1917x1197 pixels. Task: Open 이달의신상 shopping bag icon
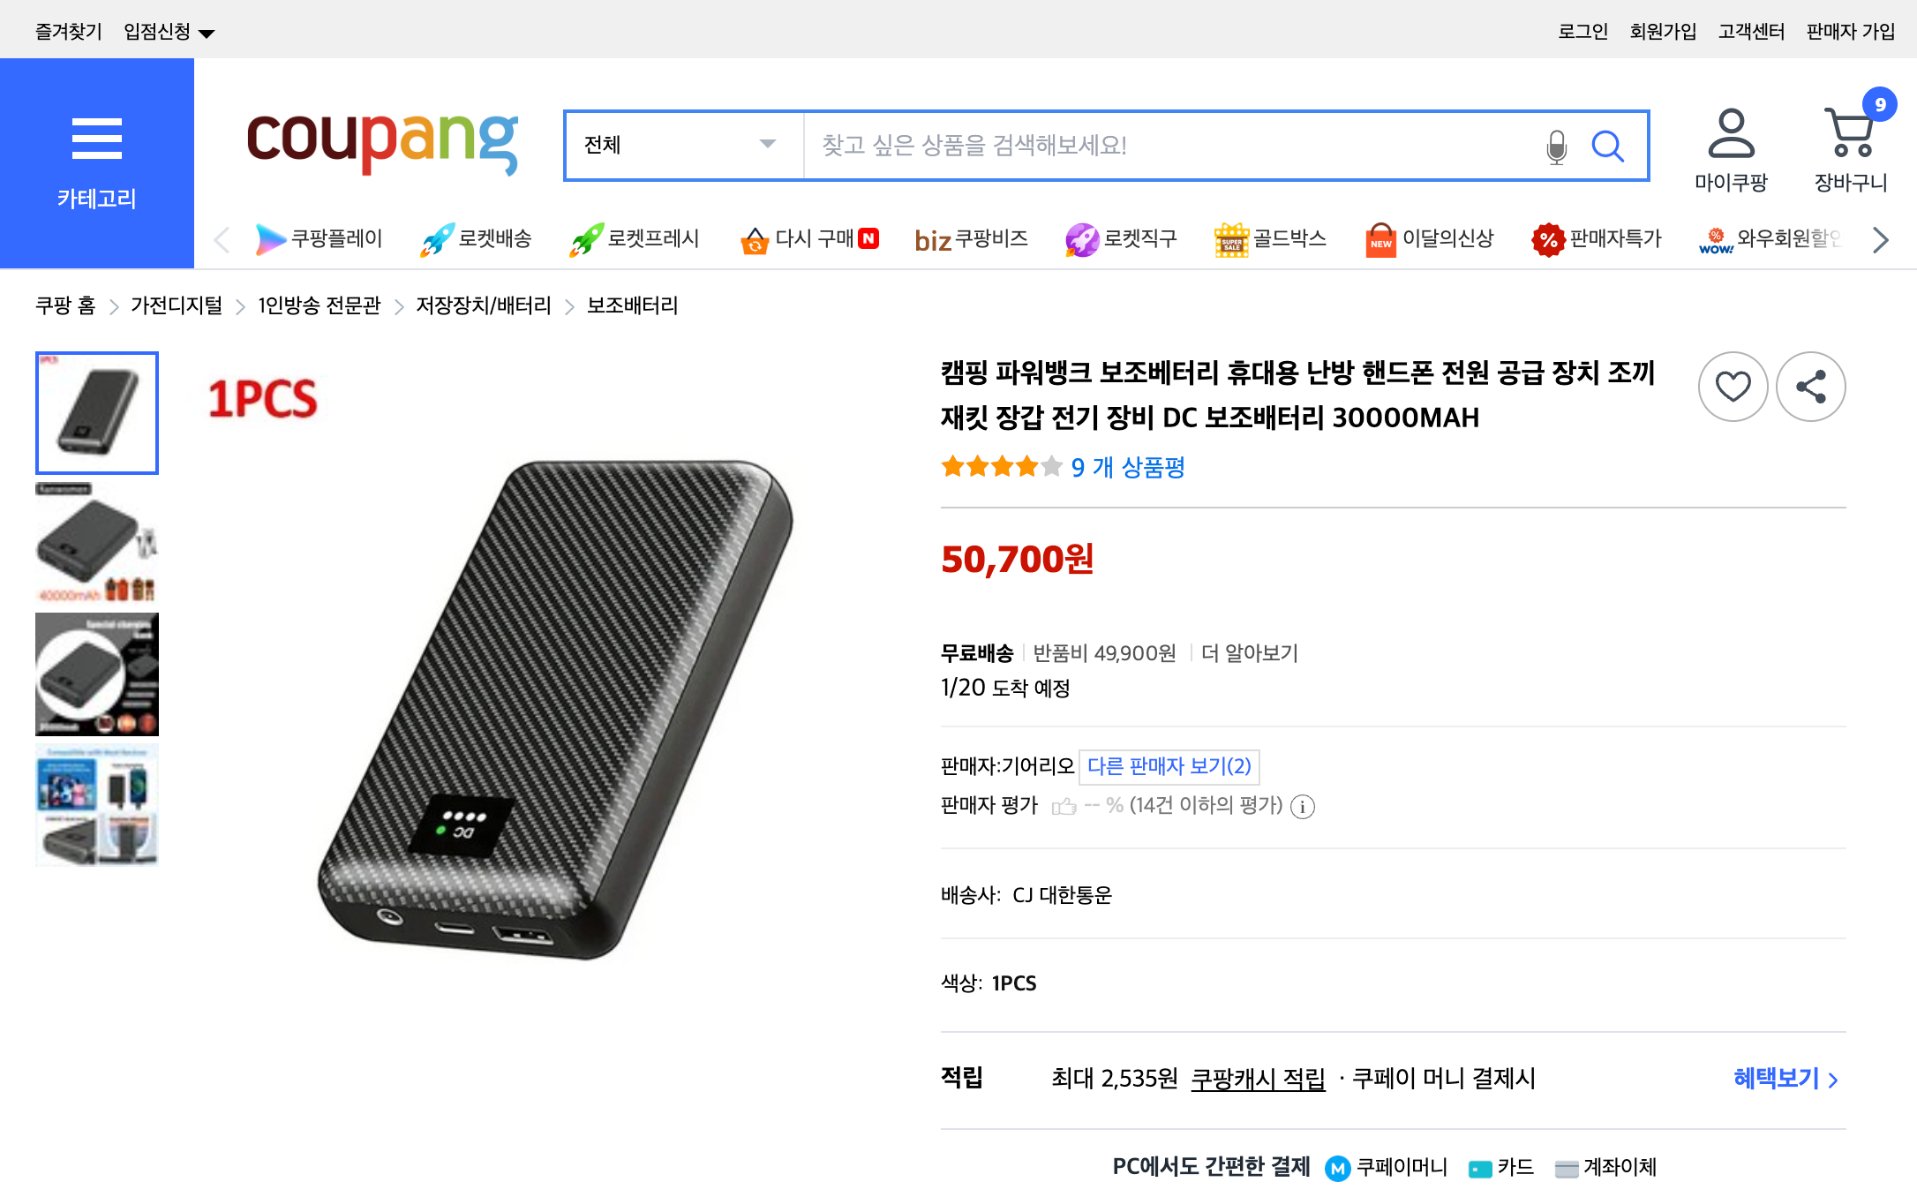1380,238
